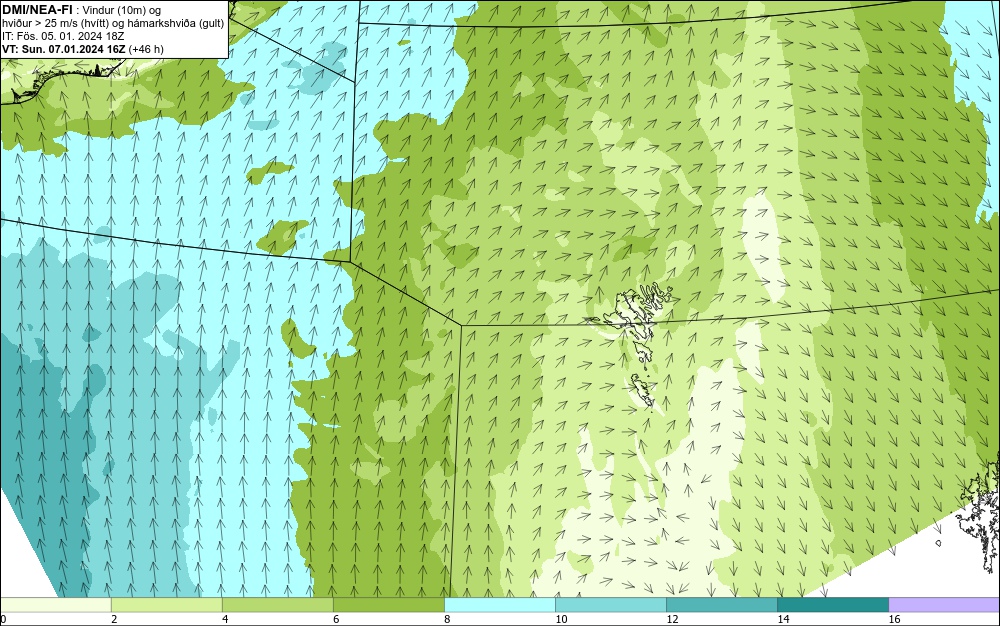Click the 10–12 m/s legend color swatch
1000x626 pixels.
pyautogui.click(x=610, y=605)
